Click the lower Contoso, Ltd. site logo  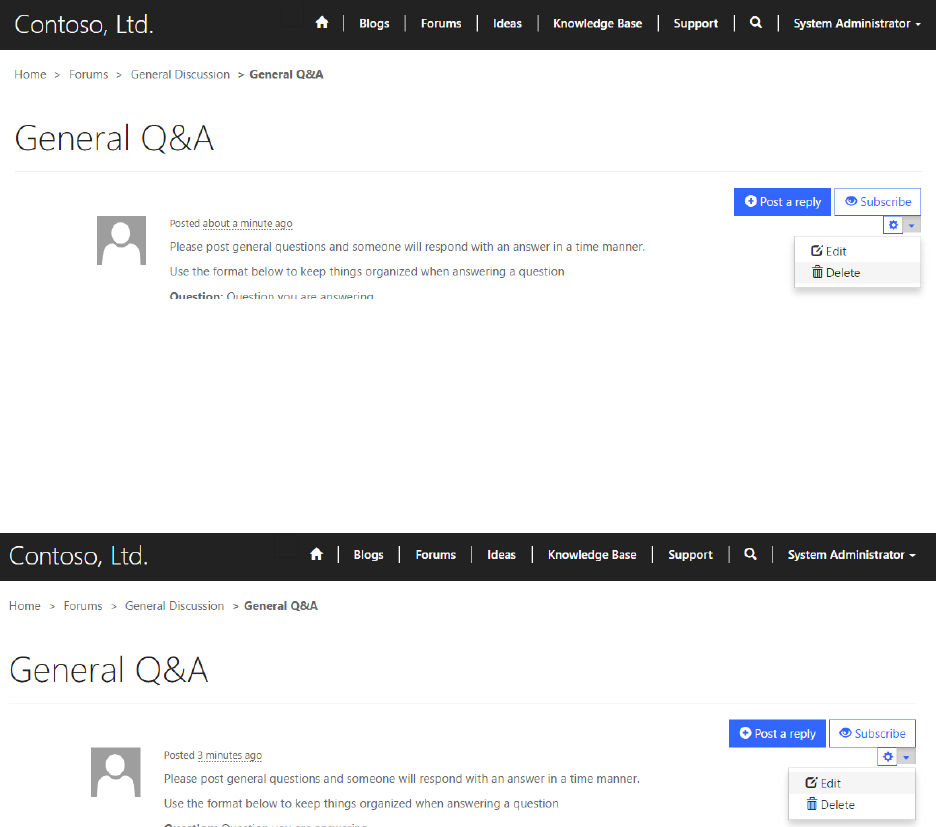pos(78,556)
